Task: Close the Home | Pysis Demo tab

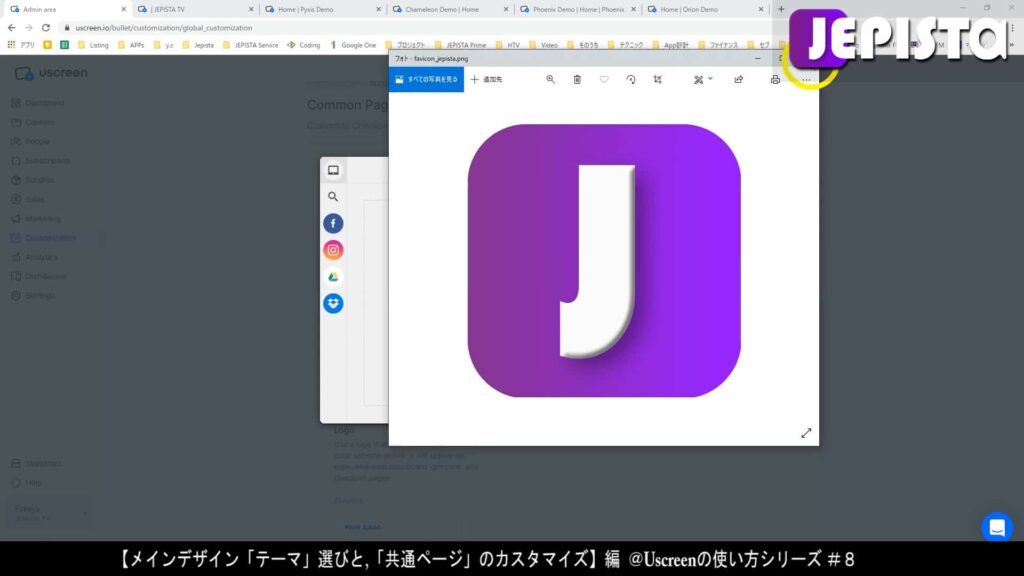Action: (378, 9)
